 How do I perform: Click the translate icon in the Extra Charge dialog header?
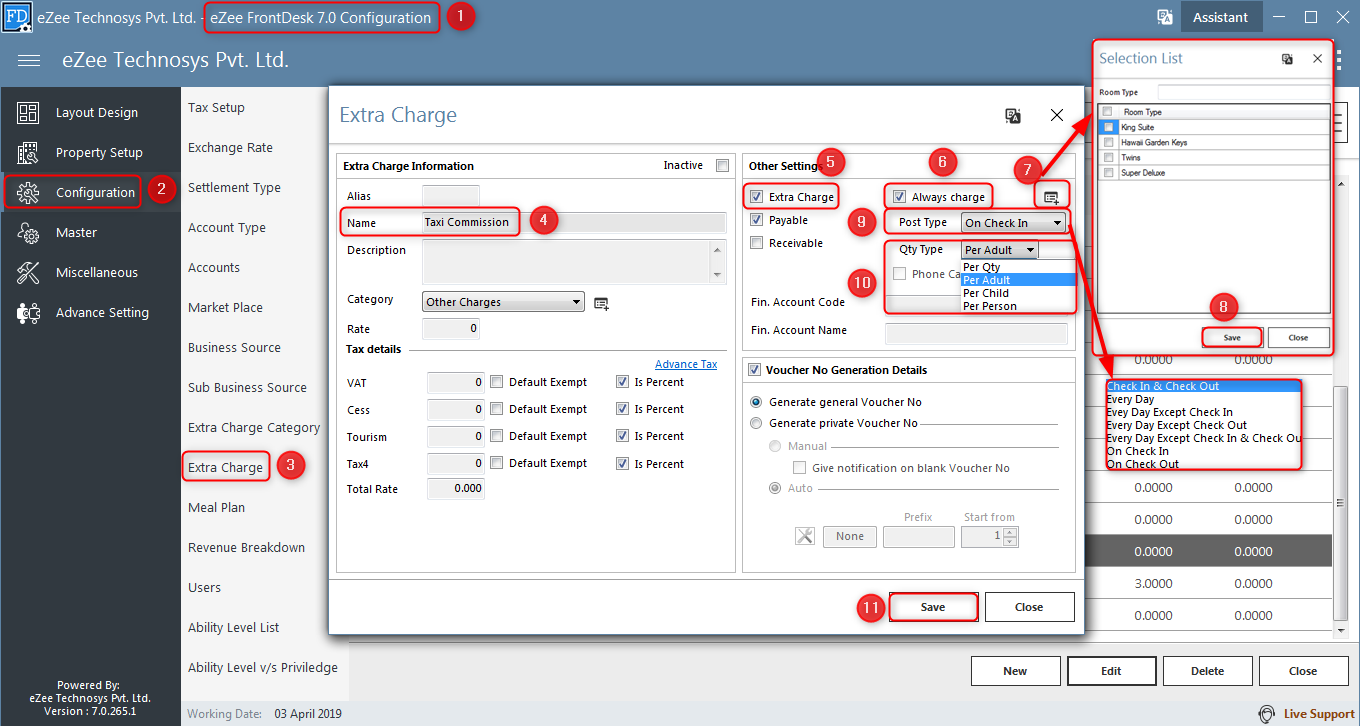pyautogui.click(x=1013, y=116)
